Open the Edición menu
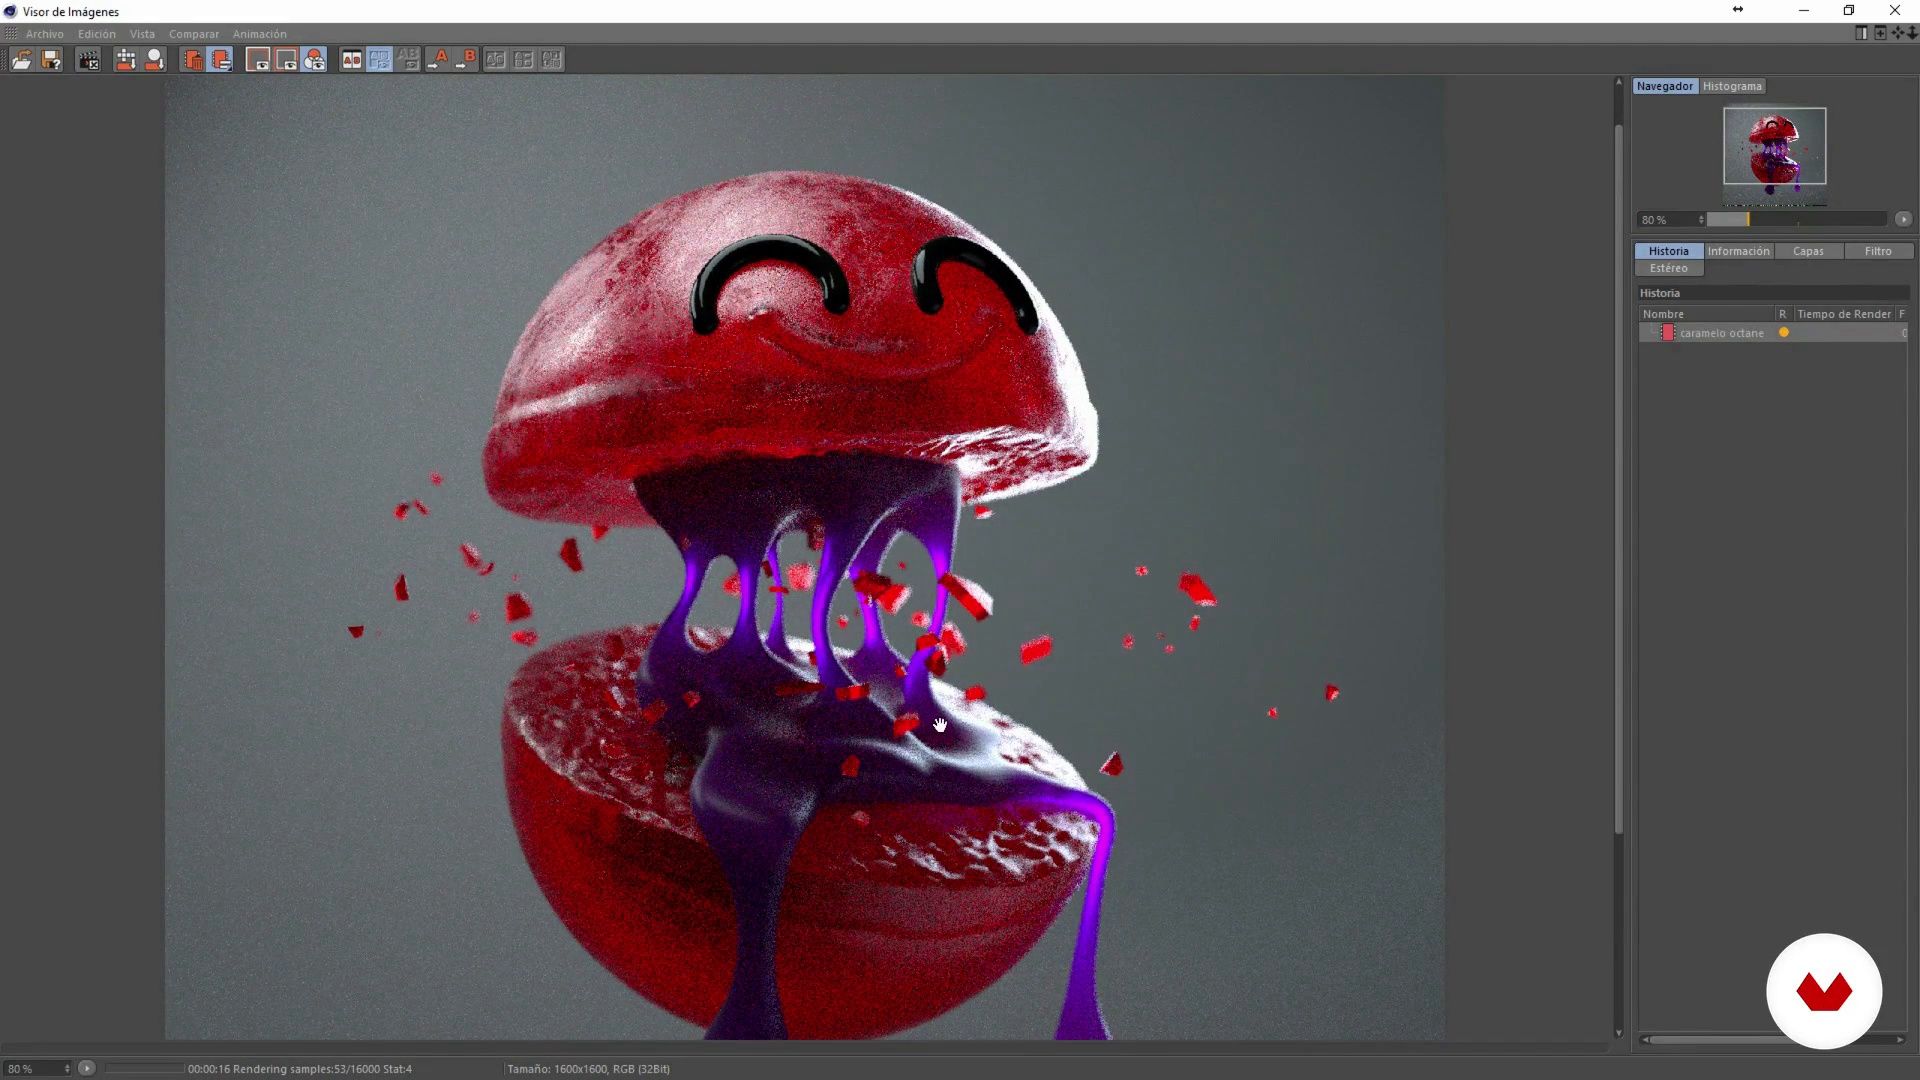The width and height of the screenshot is (1920, 1080). (97, 34)
